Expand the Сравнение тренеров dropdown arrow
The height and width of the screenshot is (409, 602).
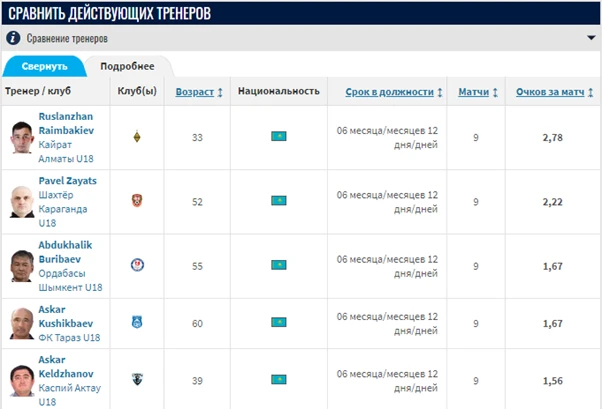[590, 38]
